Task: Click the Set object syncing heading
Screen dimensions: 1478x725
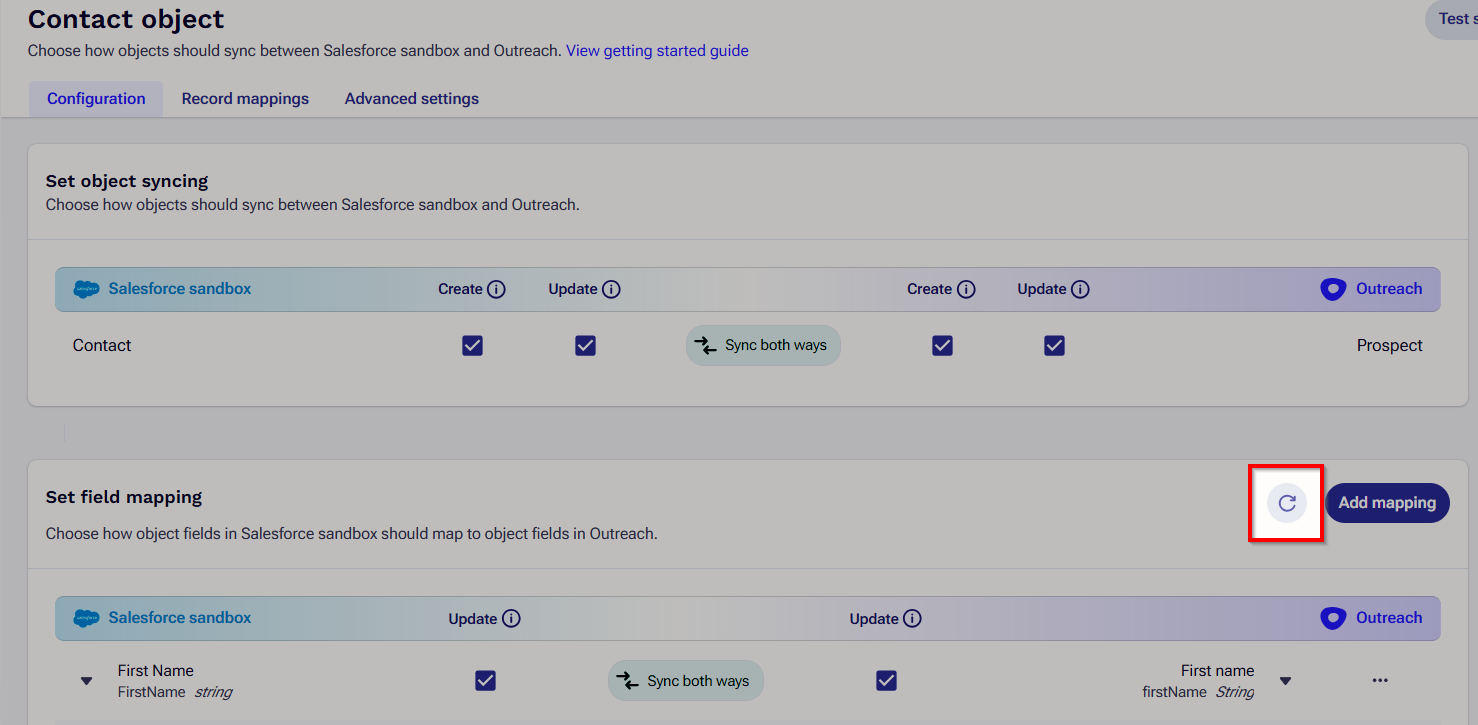Action: [x=127, y=181]
